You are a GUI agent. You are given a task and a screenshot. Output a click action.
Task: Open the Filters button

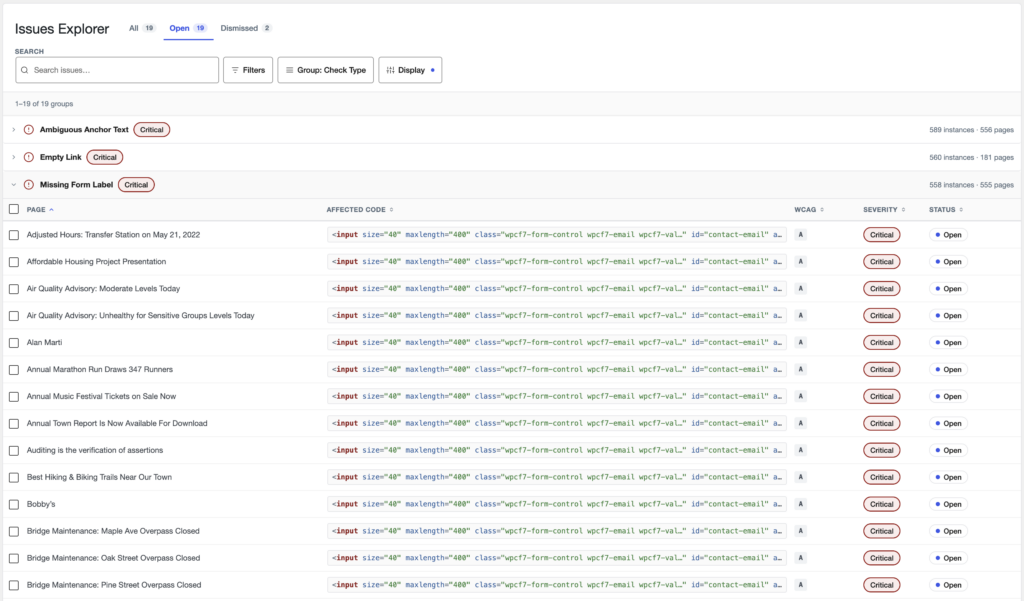tap(248, 70)
